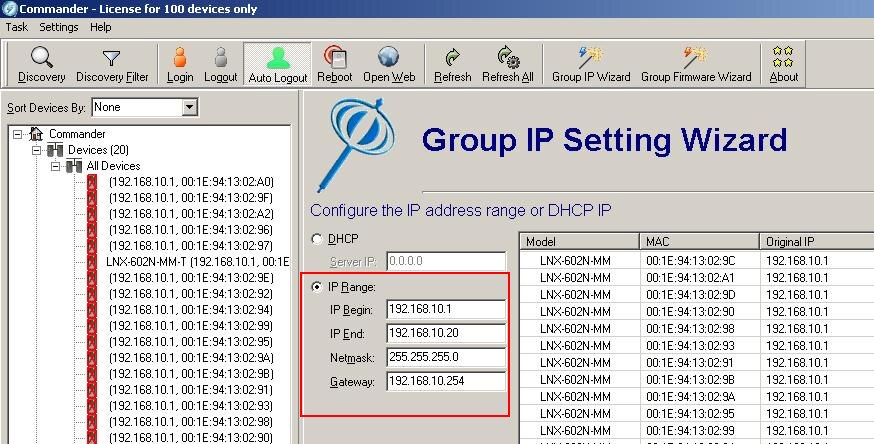Click the Commander house icon in the tree
This screenshot has width=874, height=444.
tap(36, 134)
